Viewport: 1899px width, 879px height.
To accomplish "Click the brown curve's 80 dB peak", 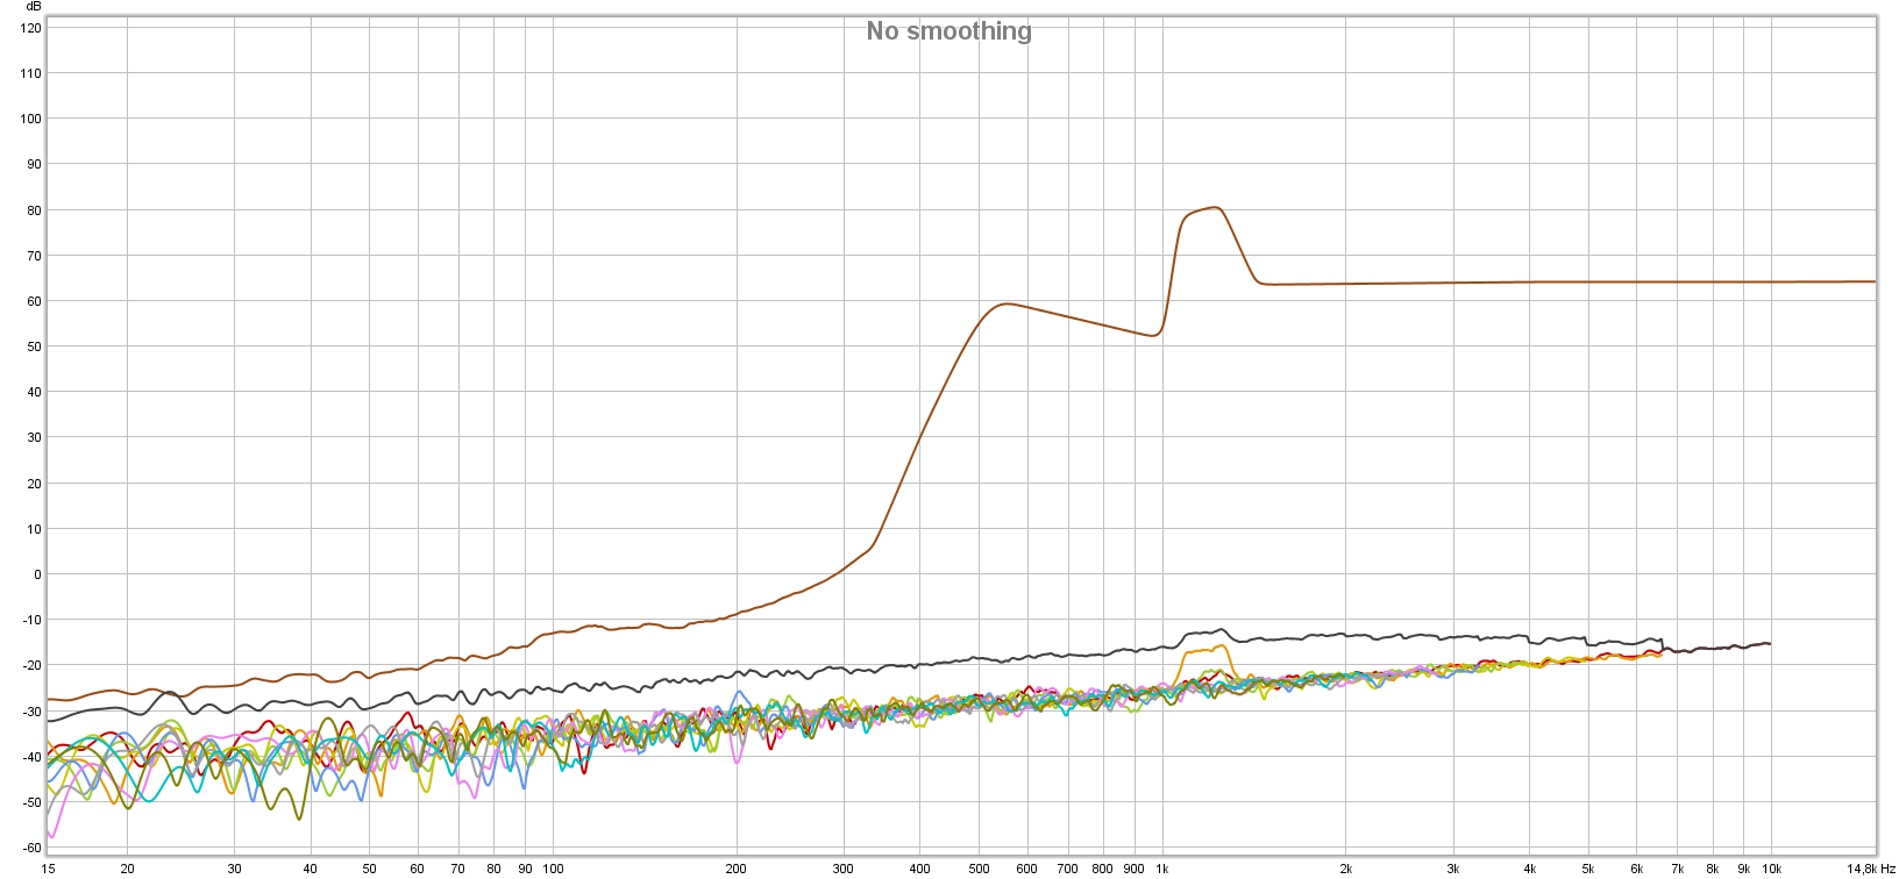I will point(1215,208).
